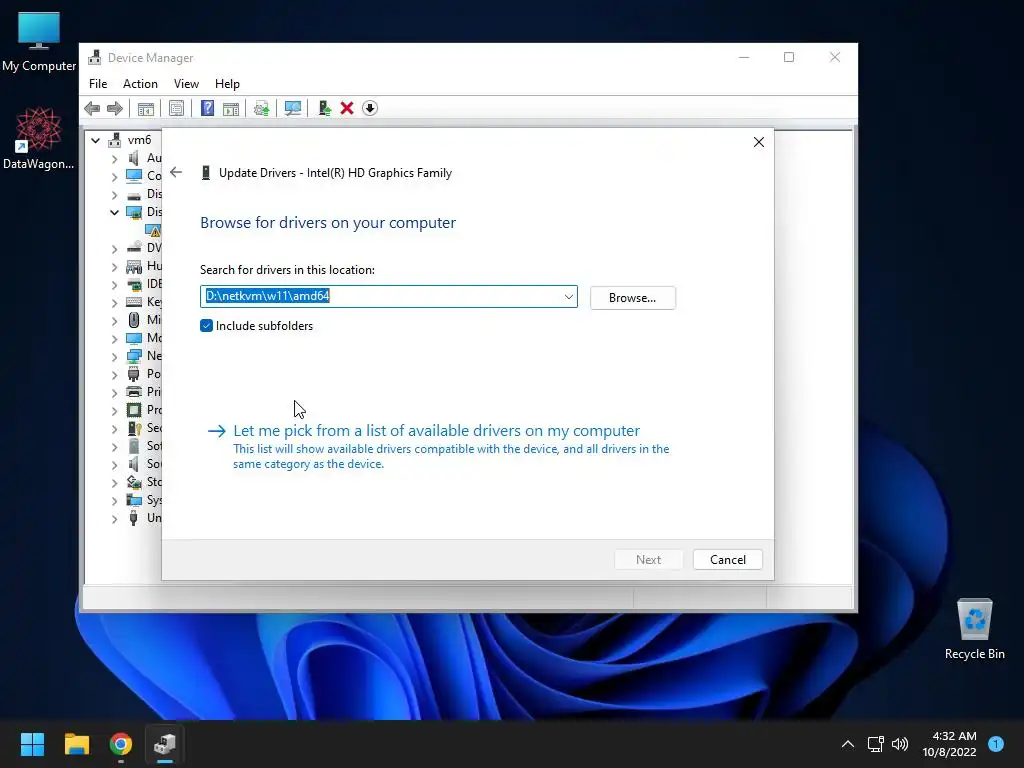The width and height of the screenshot is (1024, 768).
Task: Click the black down-arrow Disable device icon
Action: (370, 108)
